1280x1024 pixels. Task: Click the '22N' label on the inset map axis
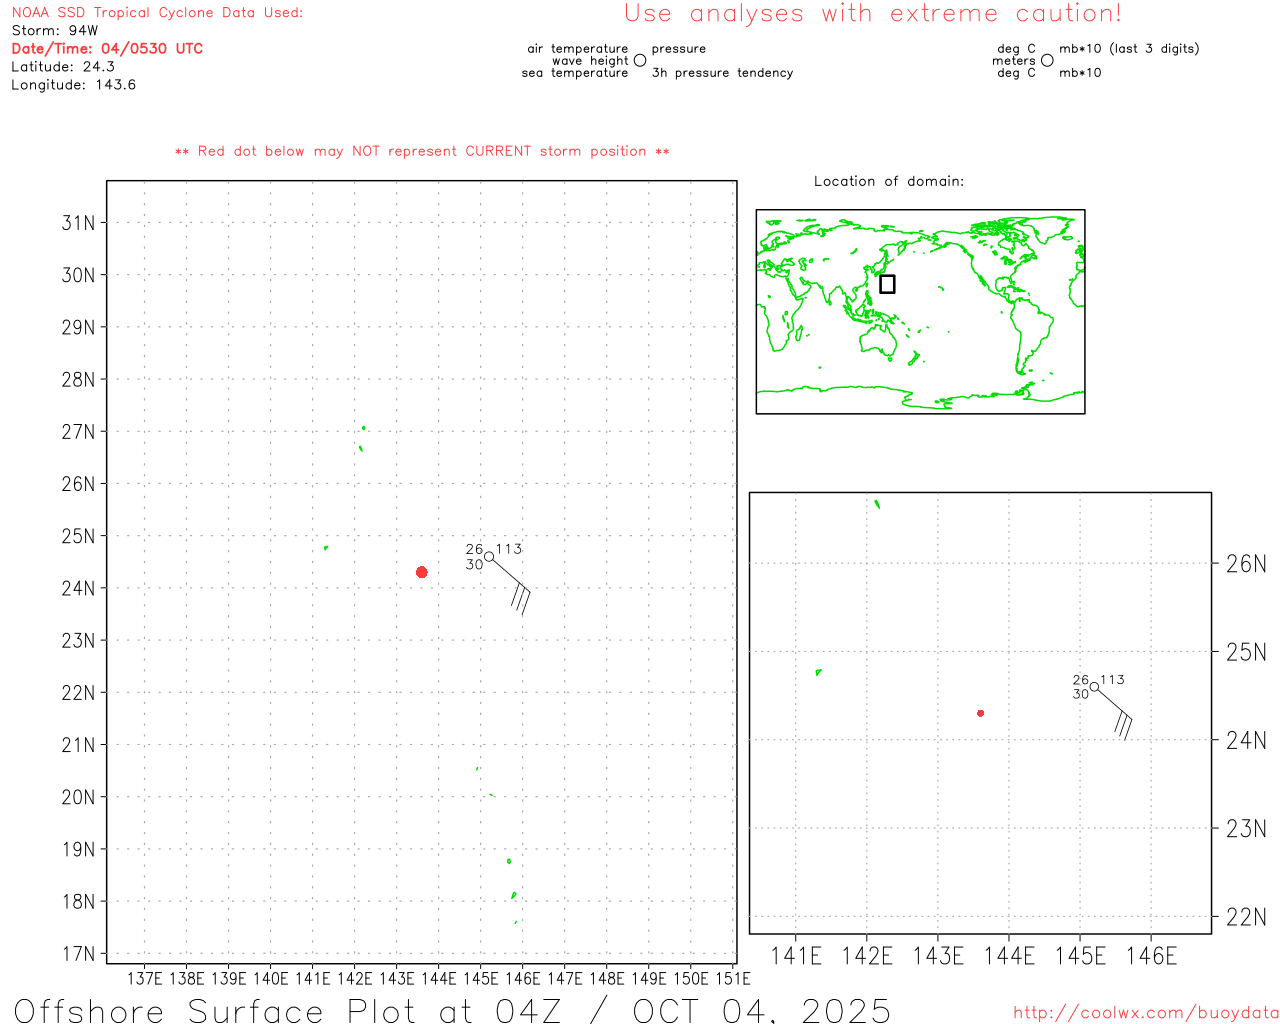pos(1246,917)
